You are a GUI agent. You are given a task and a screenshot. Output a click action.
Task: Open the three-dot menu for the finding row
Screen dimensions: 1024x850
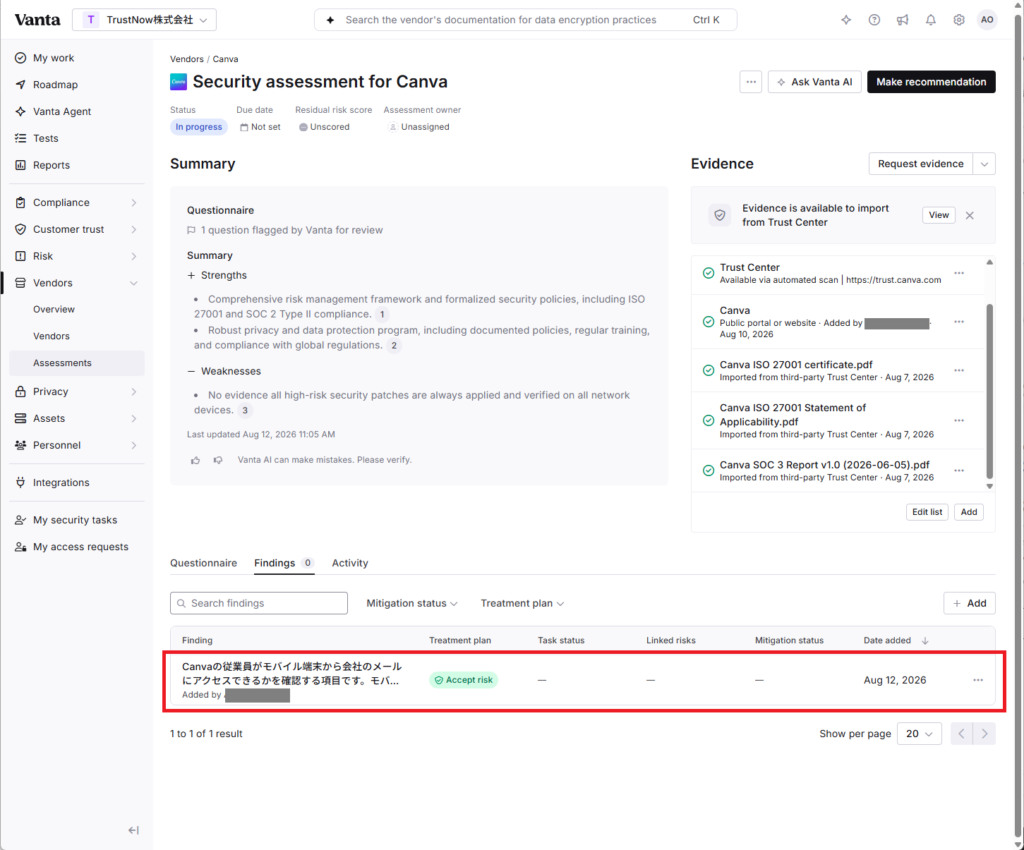point(977,680)
